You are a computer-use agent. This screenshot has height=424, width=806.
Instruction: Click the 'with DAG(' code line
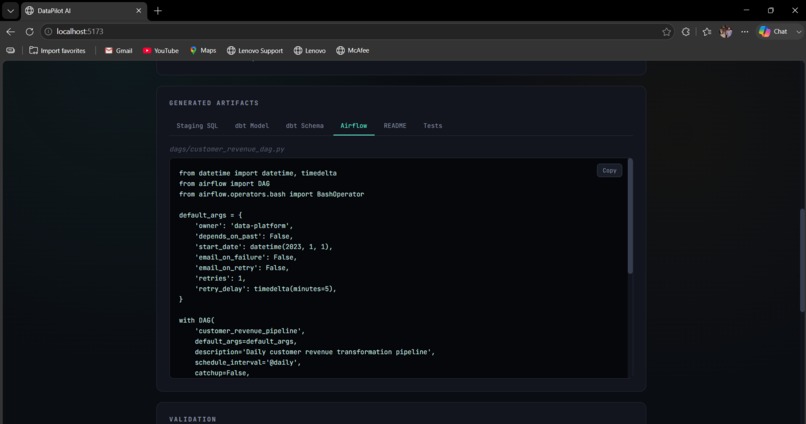coord(196,320)
